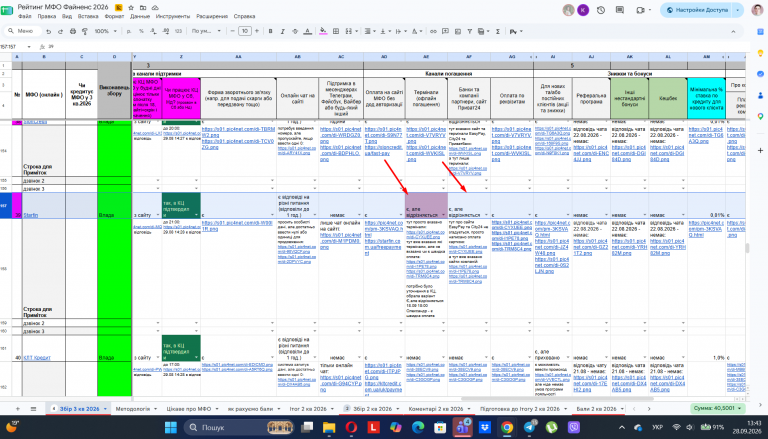Apply percent format
The image size is (768, 439).
[141, 31]
